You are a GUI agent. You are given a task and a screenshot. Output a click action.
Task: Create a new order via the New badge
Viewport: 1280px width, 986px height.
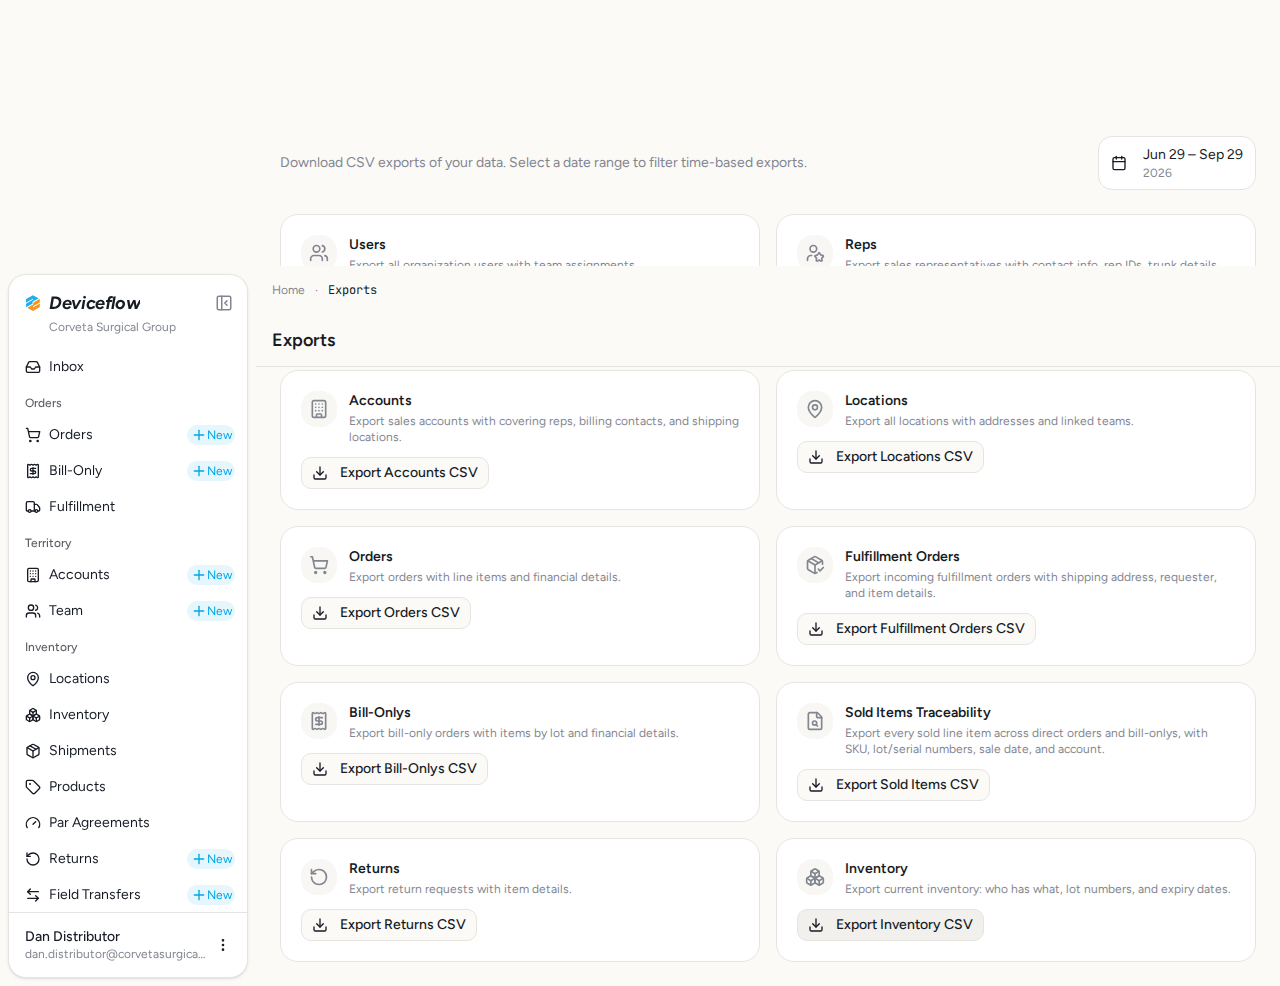click(x=212, y=435)
